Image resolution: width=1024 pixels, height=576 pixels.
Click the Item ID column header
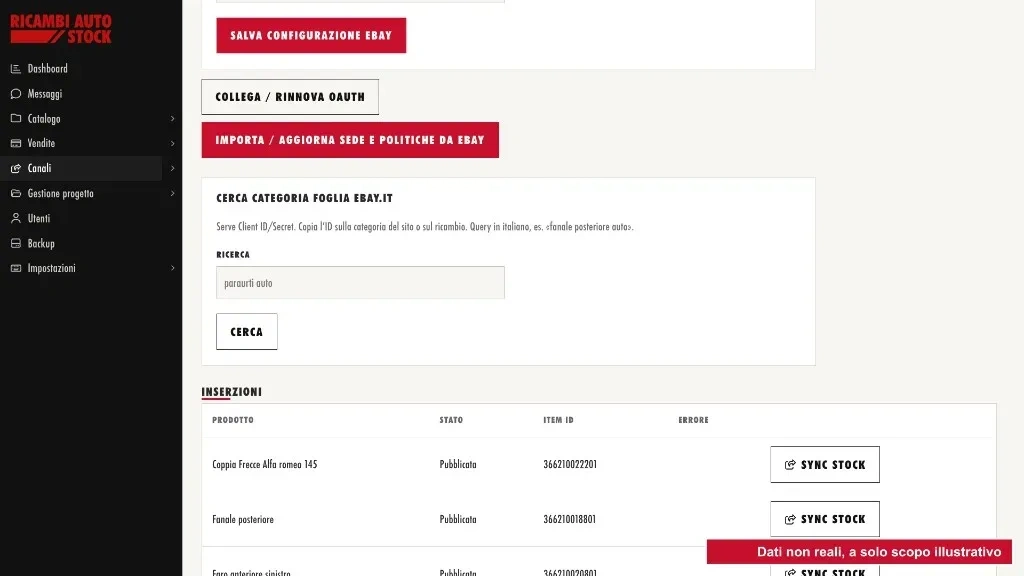558,420
